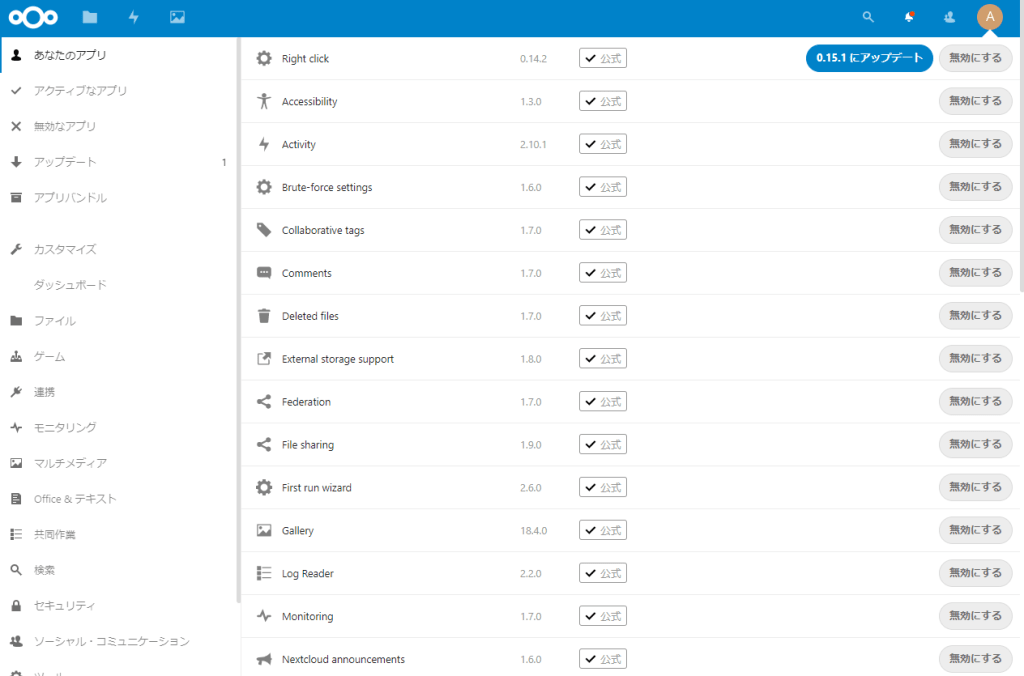Click the Nextcloud announcements megaphone icon
The height and width of the screenshot is (676, 1024).
click(264, 659)
